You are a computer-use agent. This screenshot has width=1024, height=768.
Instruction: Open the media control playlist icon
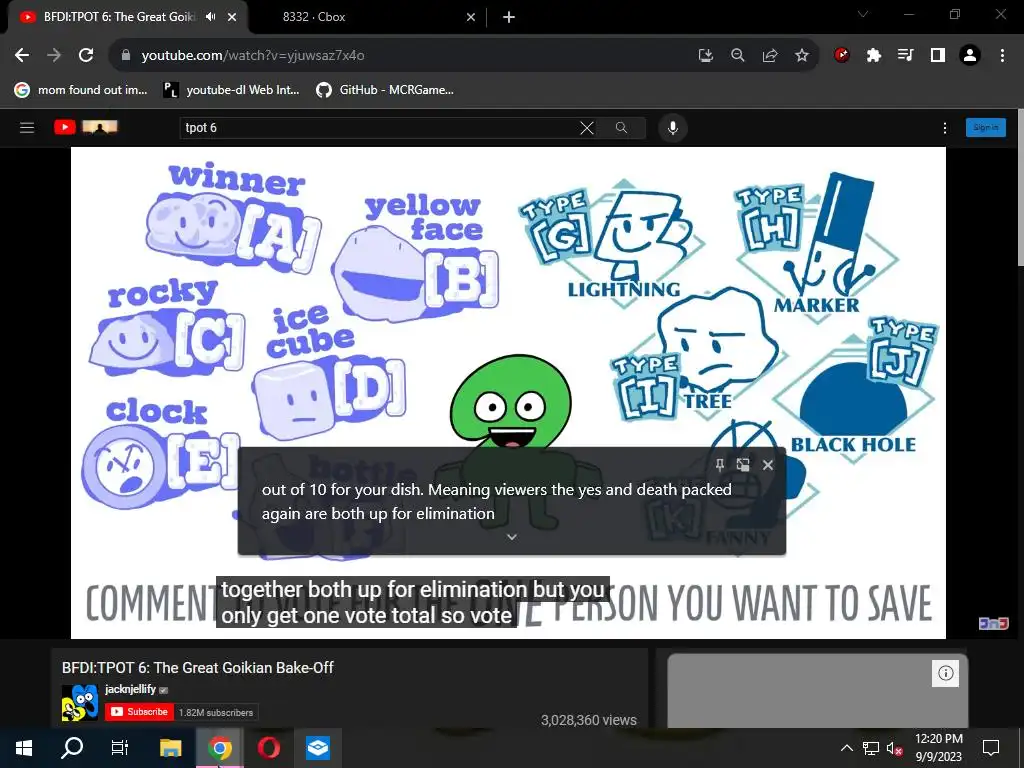point(905,56)
